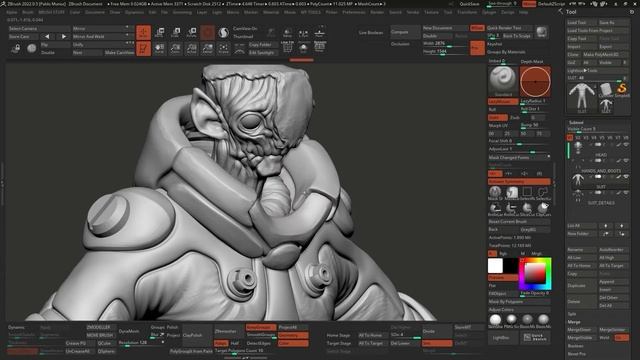640x360 pixels.
Task: Select the MaskLasso brush icon
Action: click(x=511, y=192)
